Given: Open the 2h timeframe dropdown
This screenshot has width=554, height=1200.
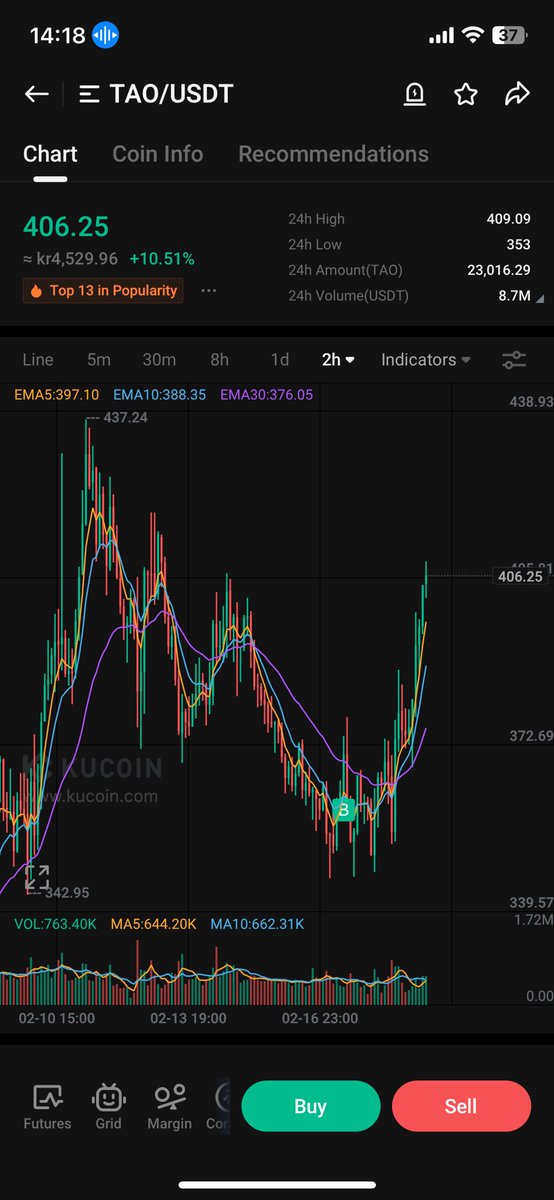Looking at the screenshot, I should (338, 360).
